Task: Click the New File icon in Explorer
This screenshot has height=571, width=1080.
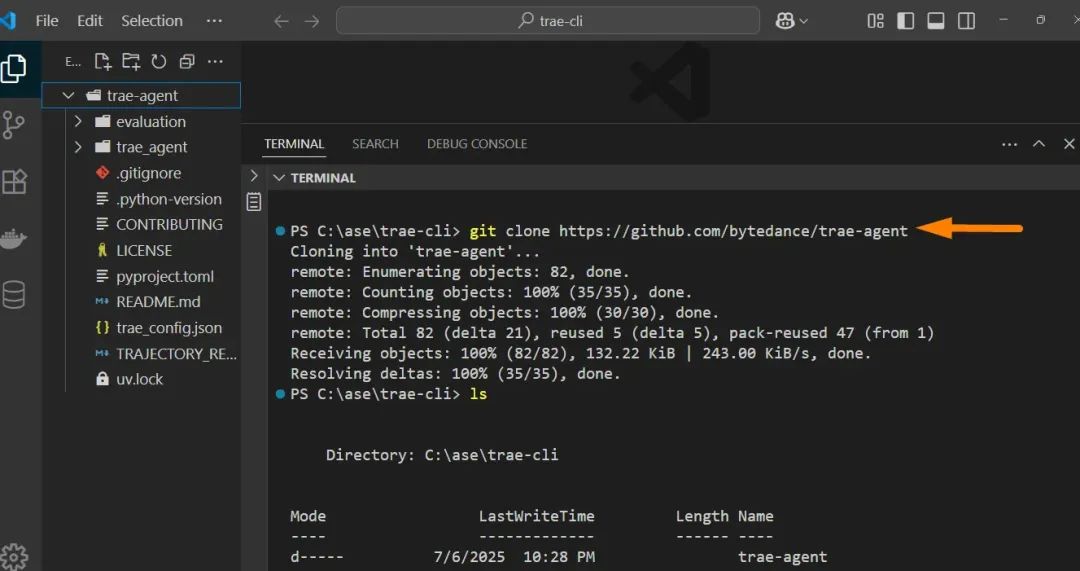Action: tap(103, 62)
